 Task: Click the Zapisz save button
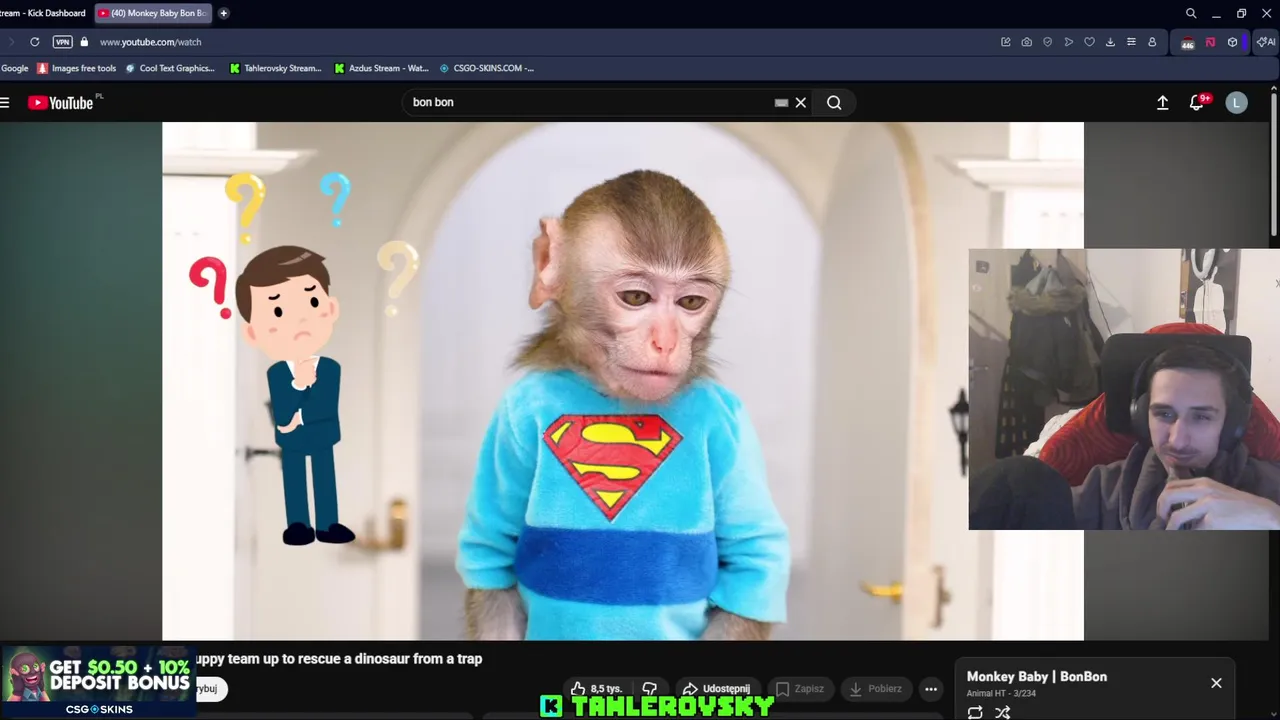(800, 688)
